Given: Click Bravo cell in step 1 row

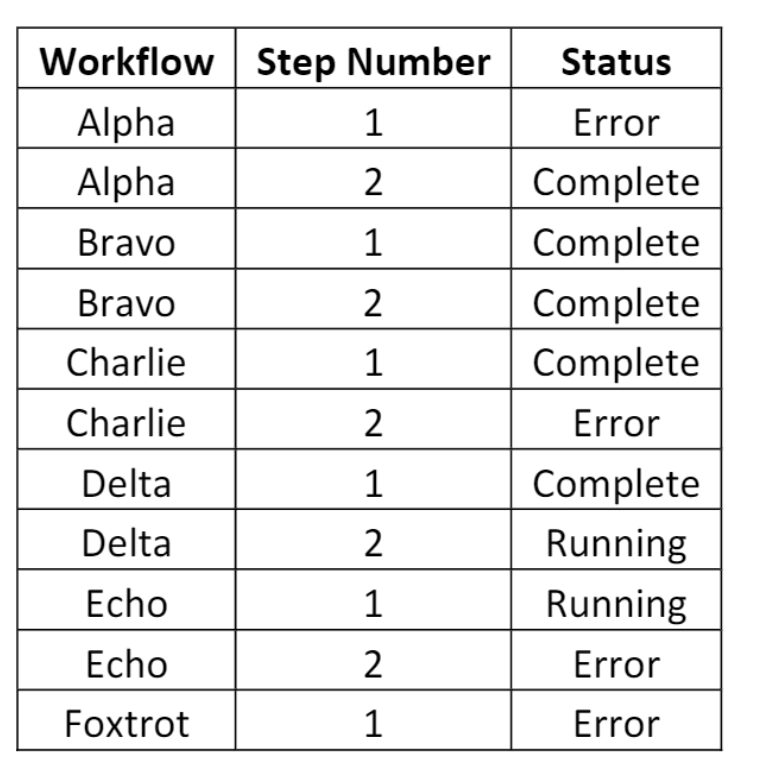Looking at the screenshot, I should pos(126,239).
